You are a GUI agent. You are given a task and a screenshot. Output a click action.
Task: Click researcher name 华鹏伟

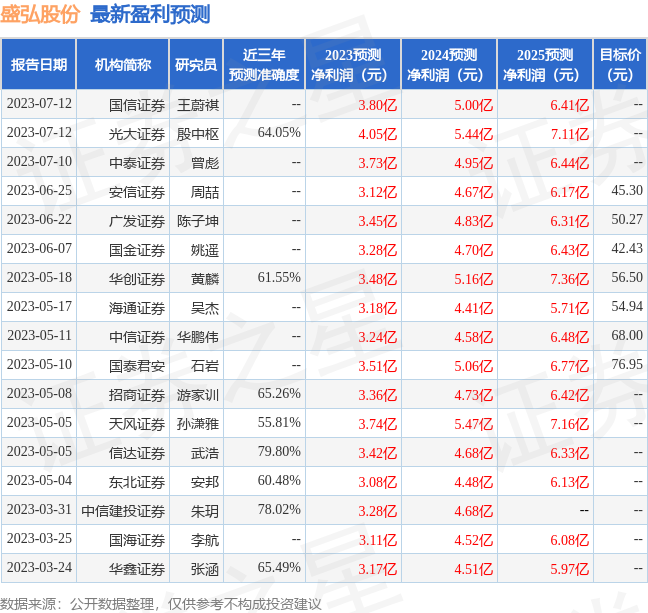198,337
